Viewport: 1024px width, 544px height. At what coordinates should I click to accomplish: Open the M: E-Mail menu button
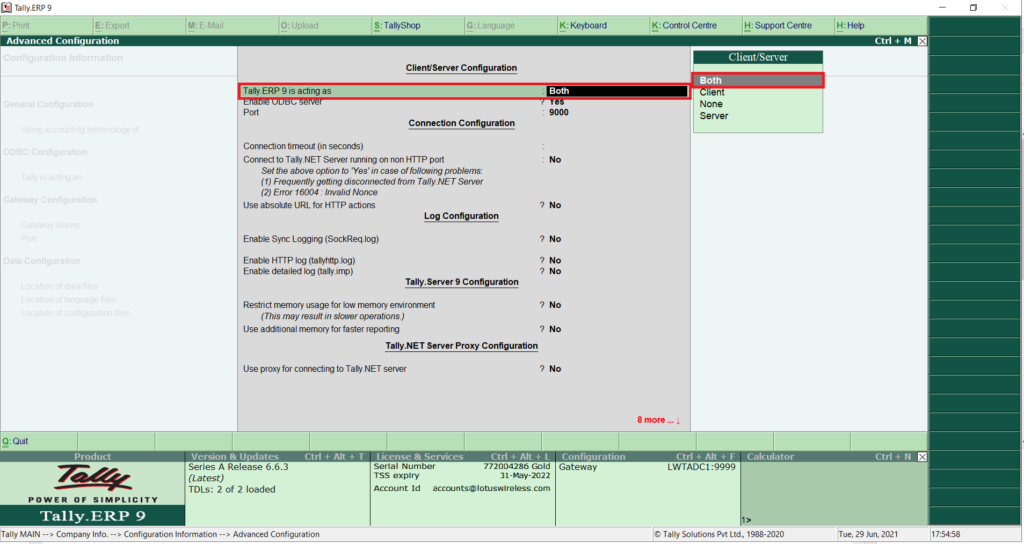232,25
